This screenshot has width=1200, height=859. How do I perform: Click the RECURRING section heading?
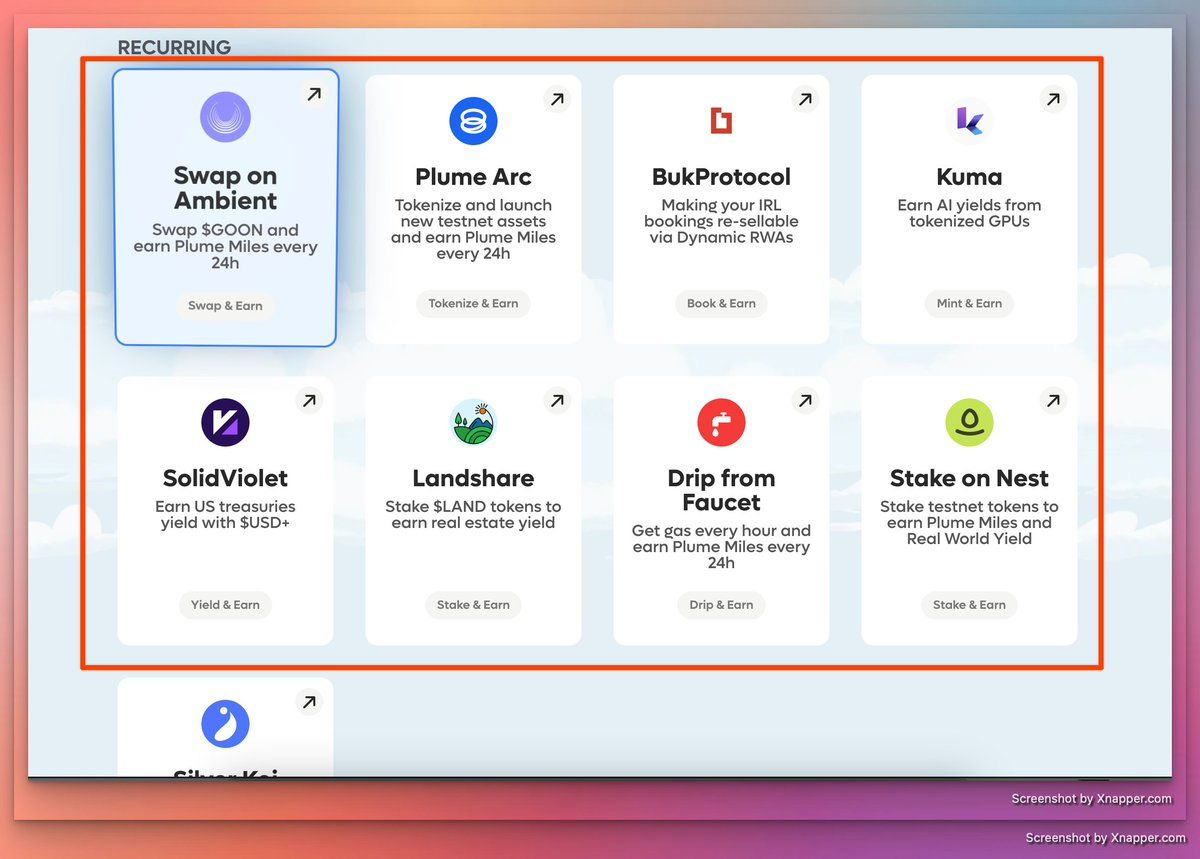tap(174, 47)
